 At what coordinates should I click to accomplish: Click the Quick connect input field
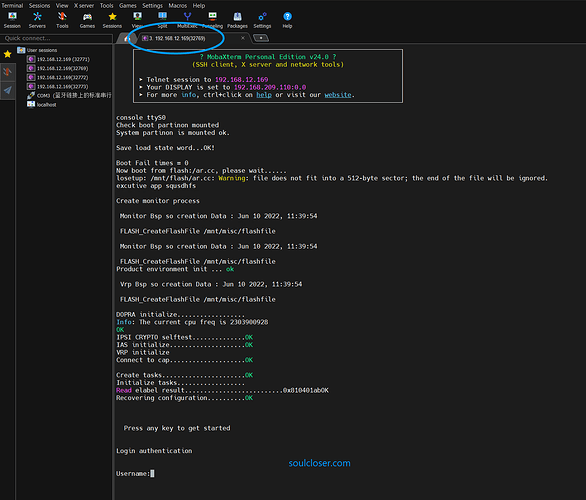tap(56, 38)
